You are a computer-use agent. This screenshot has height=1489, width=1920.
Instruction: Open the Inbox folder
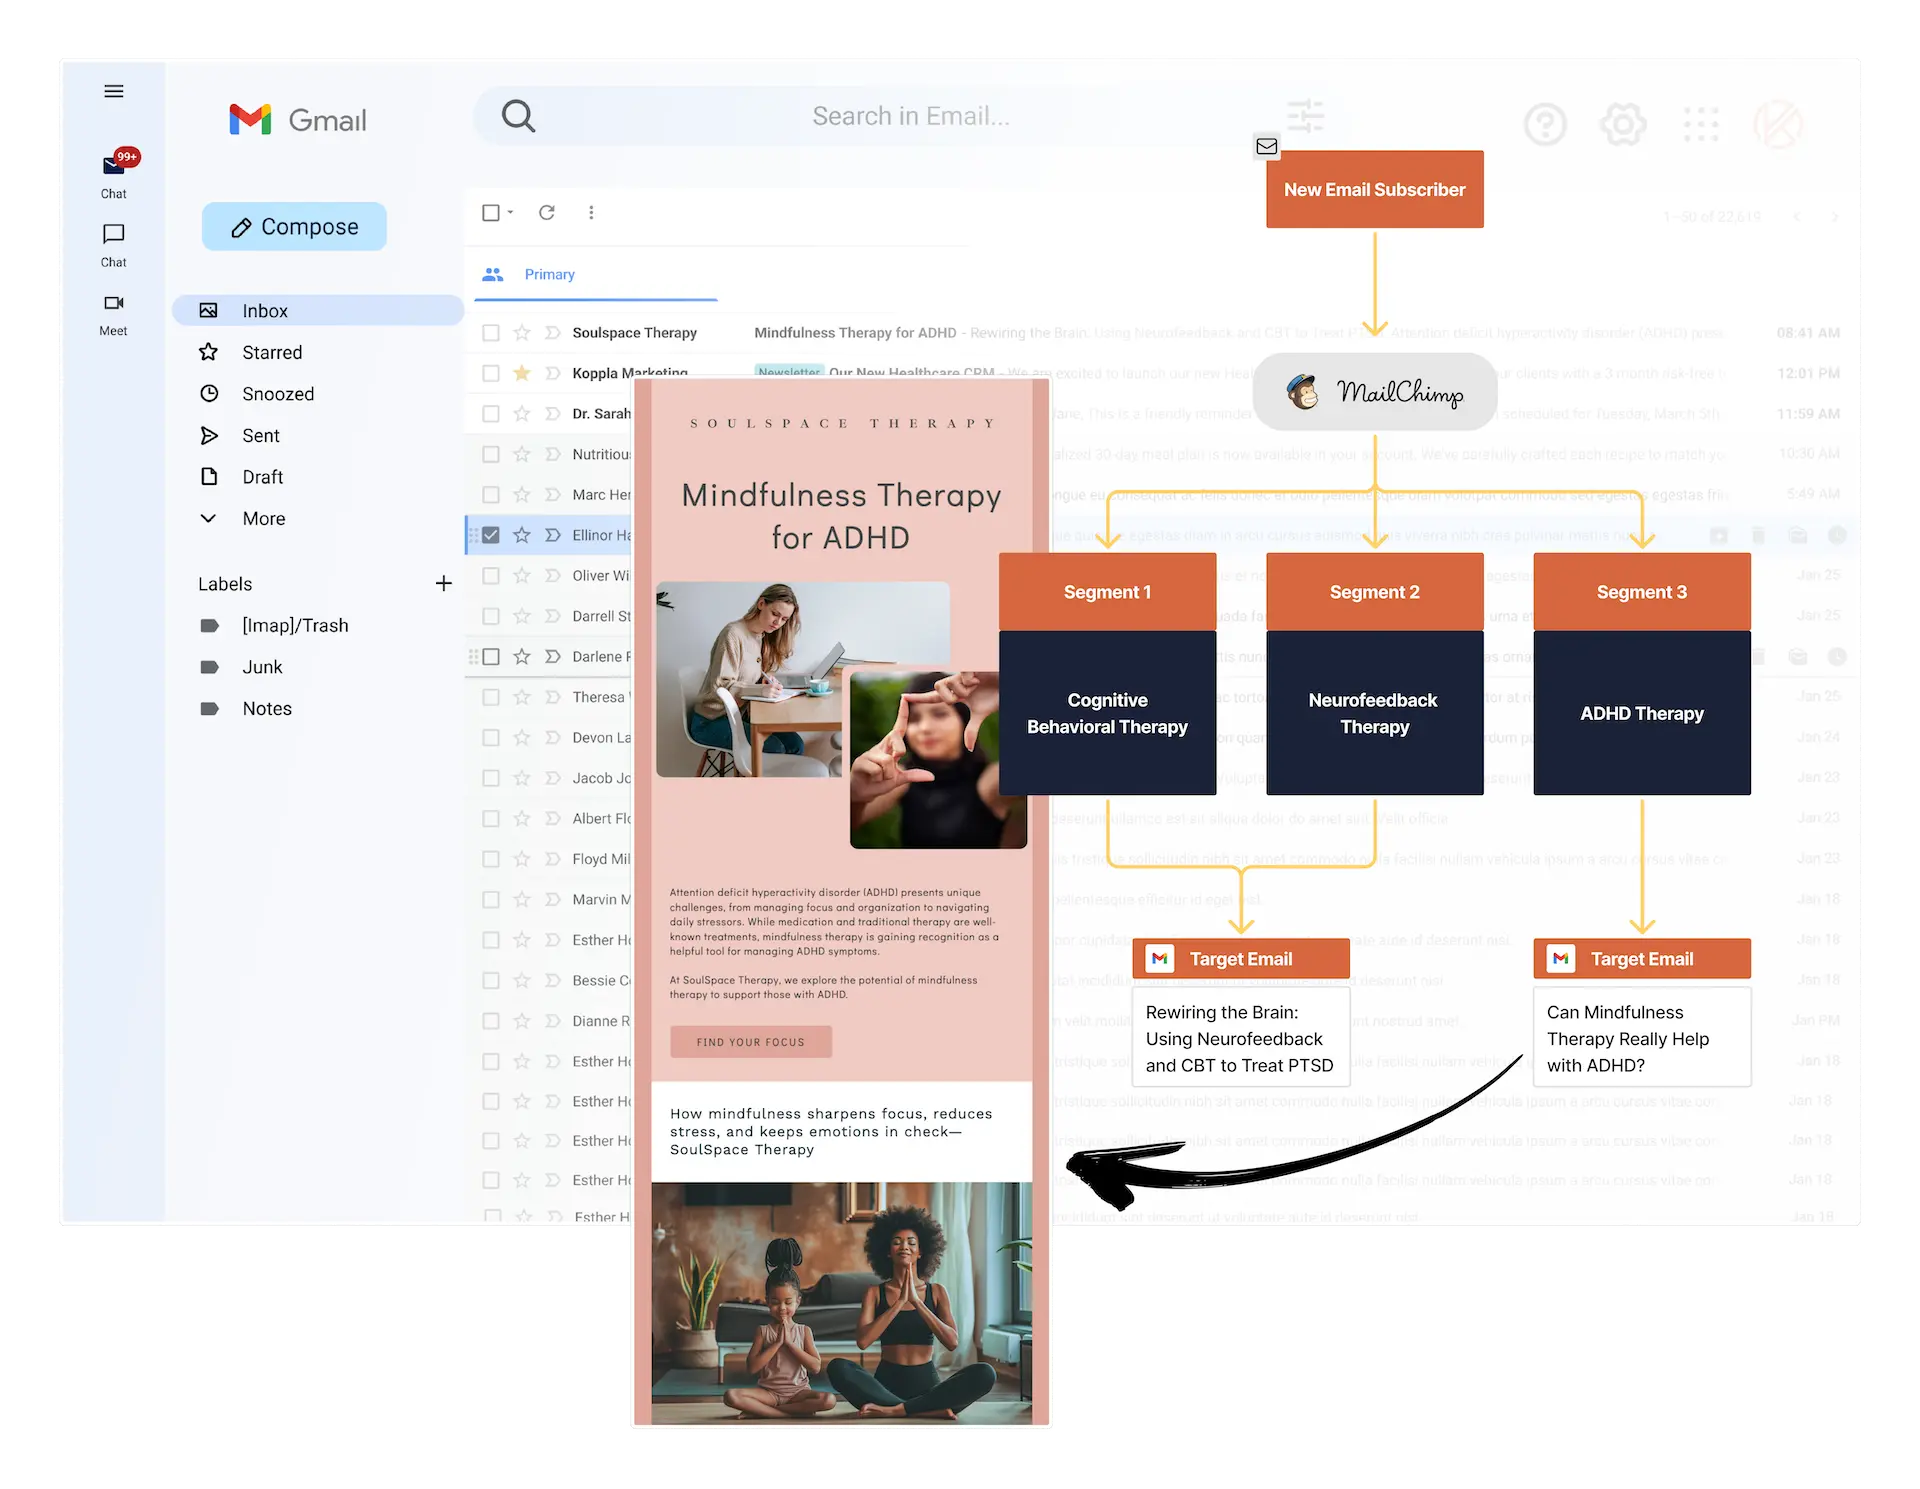pos(318,310)
